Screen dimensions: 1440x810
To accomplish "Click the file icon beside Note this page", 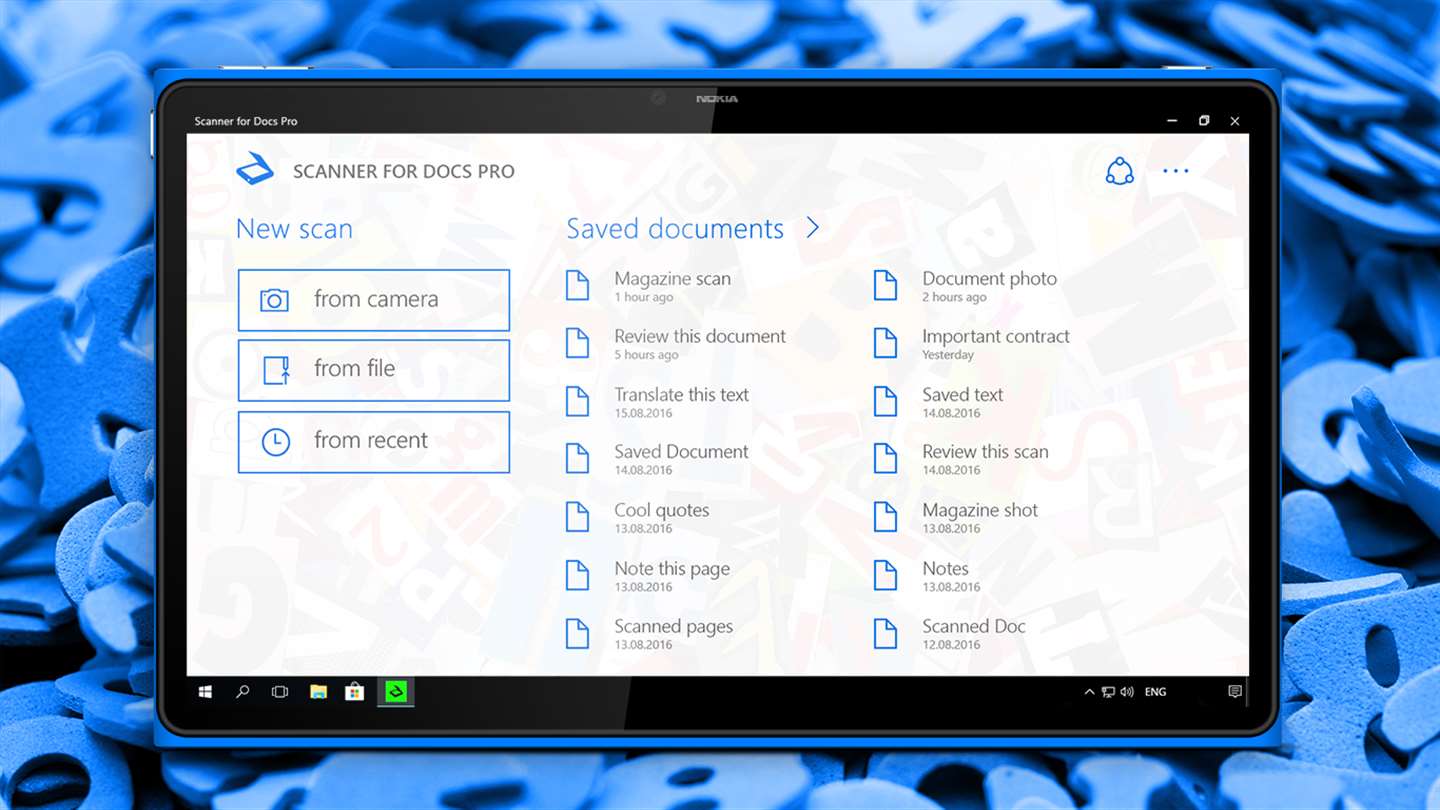I will tap(578, 575).
